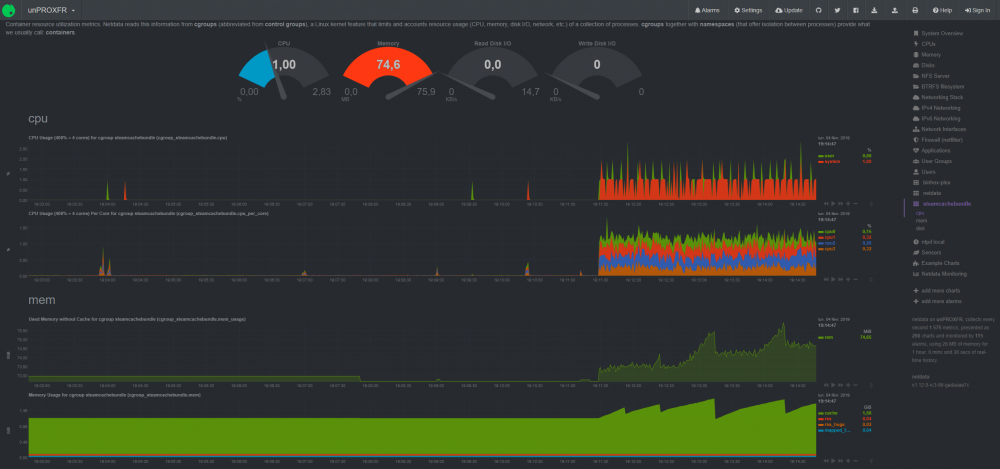Viewport: 1000px width, 469px height.
Task: Open netdata container section
Action: [927, 193]
